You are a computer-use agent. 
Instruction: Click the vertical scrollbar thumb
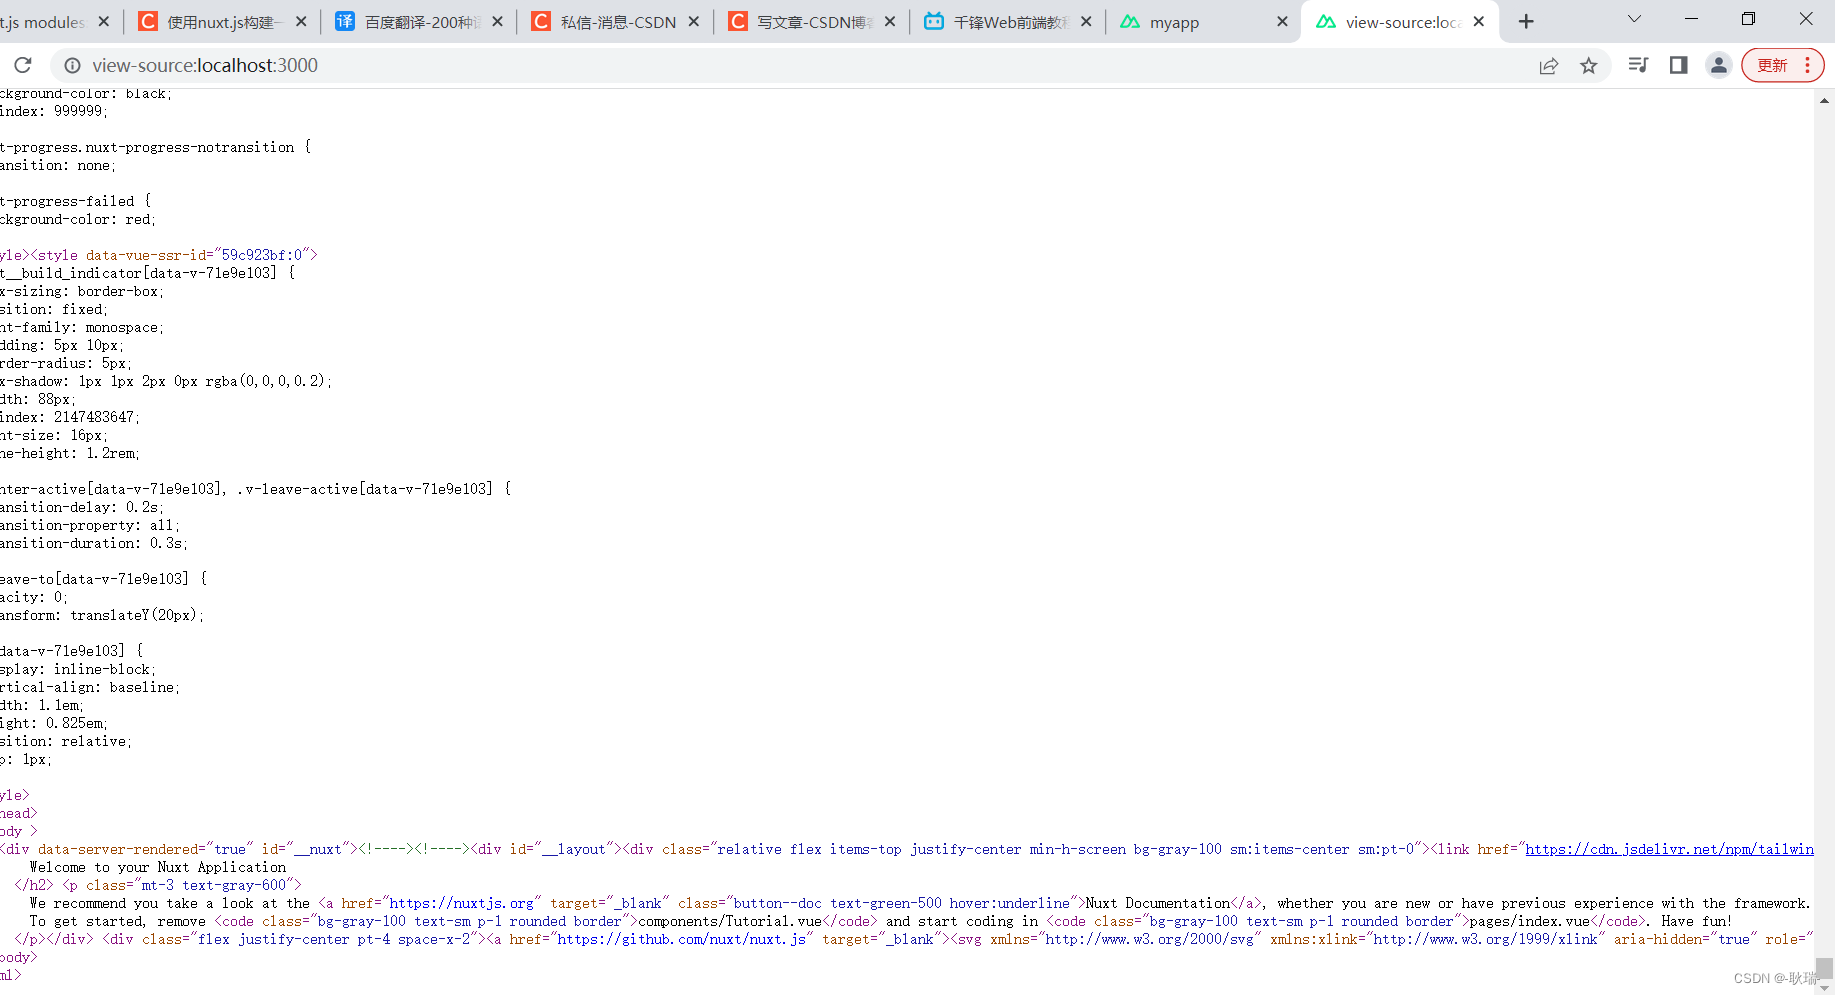[1825, 968]
